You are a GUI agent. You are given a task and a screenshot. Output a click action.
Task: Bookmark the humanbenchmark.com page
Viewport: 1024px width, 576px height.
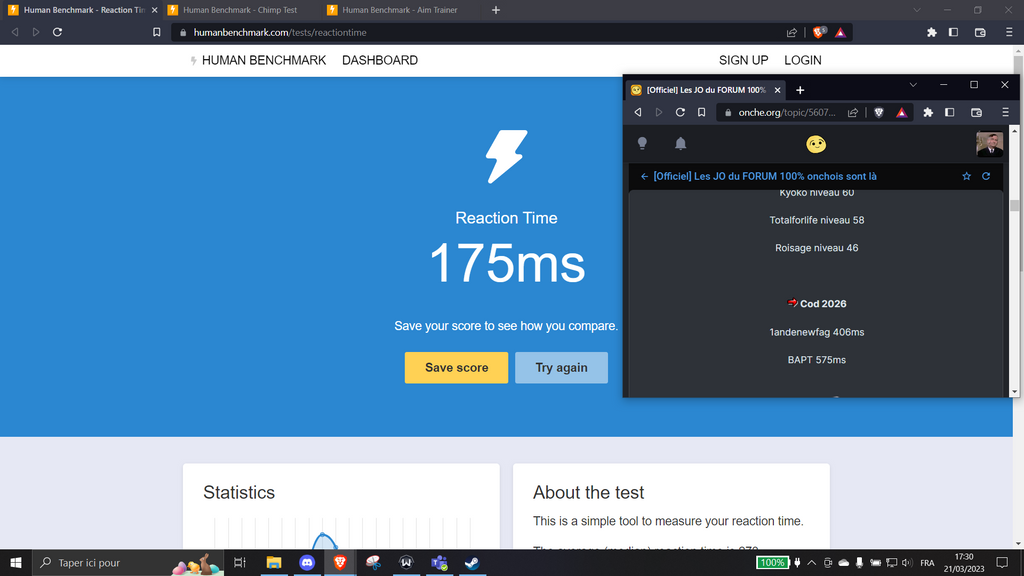tap(157, 32)
